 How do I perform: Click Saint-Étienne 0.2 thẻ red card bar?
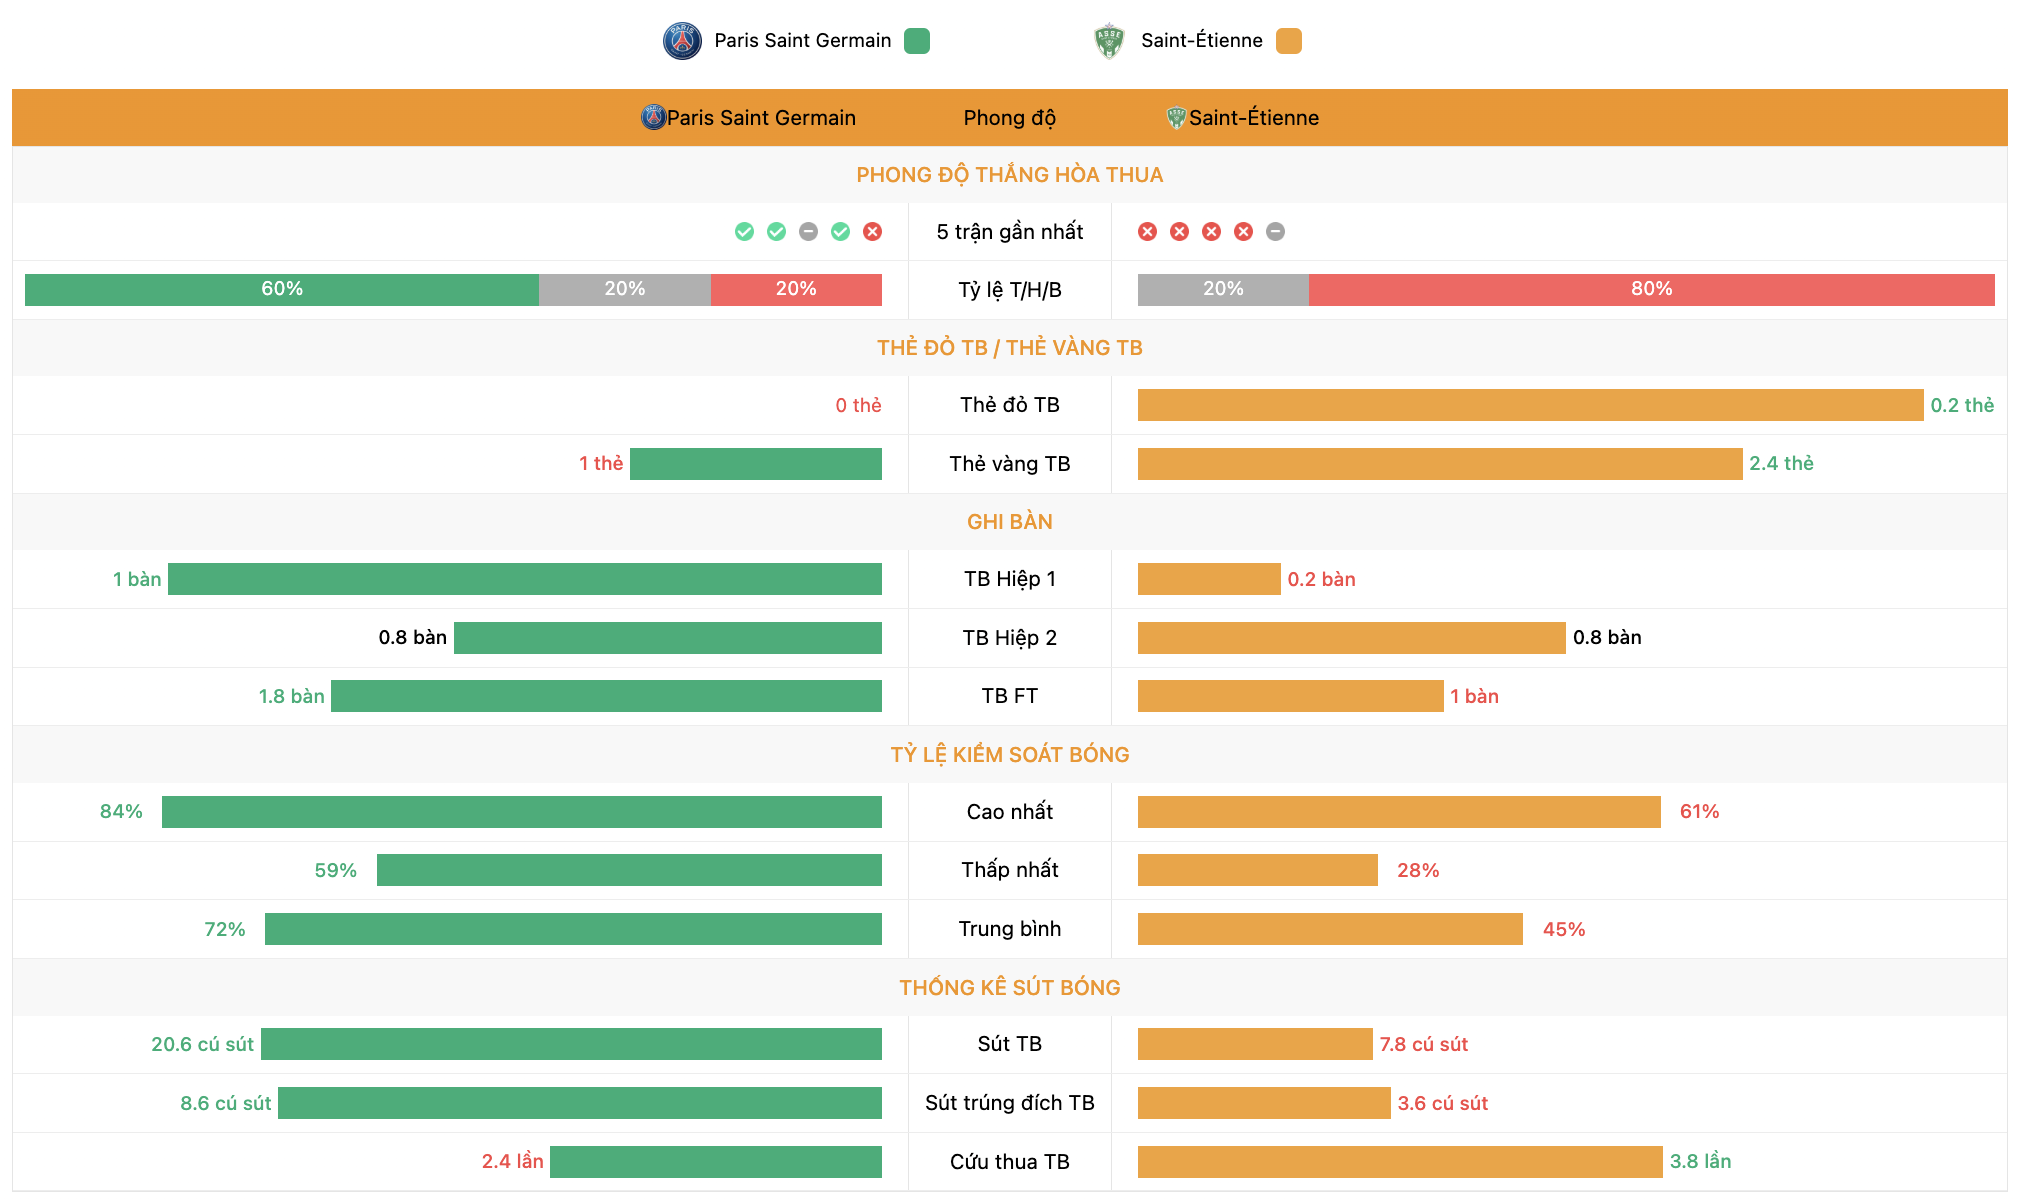[x=1530, y=405]
